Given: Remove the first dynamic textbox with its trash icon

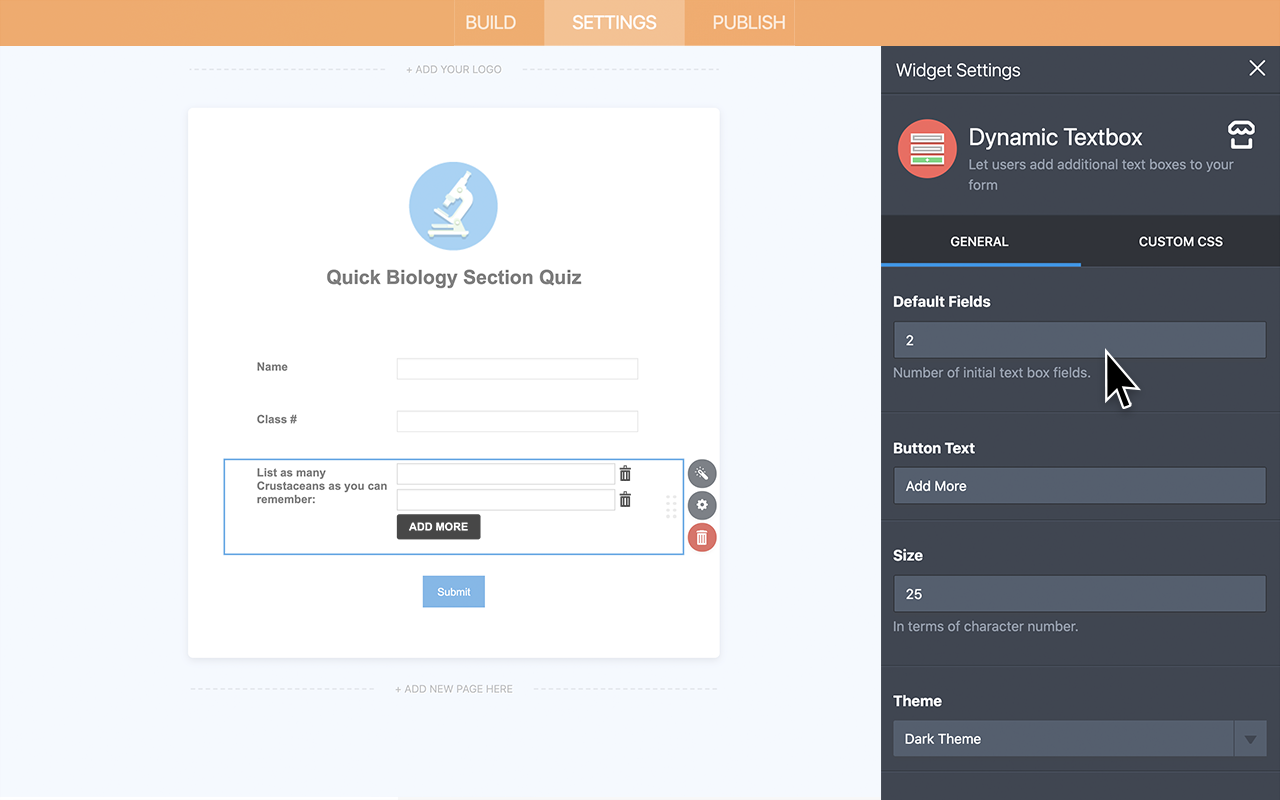Looking at the screenshot, I should click(625, 472).
